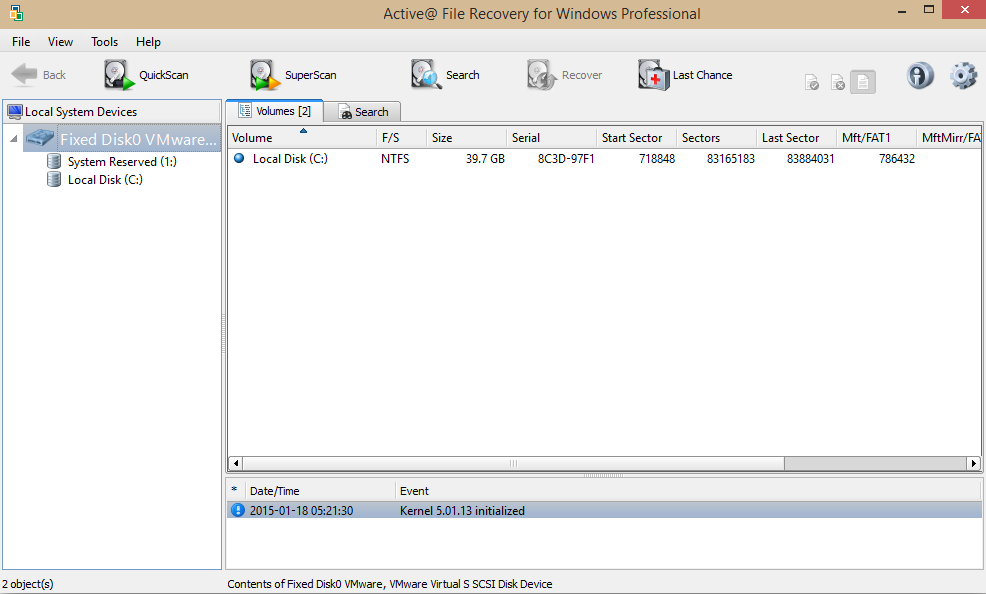
Task: Sort by the Serial column header
Action: pyautogui.click(x=551, y=138)
